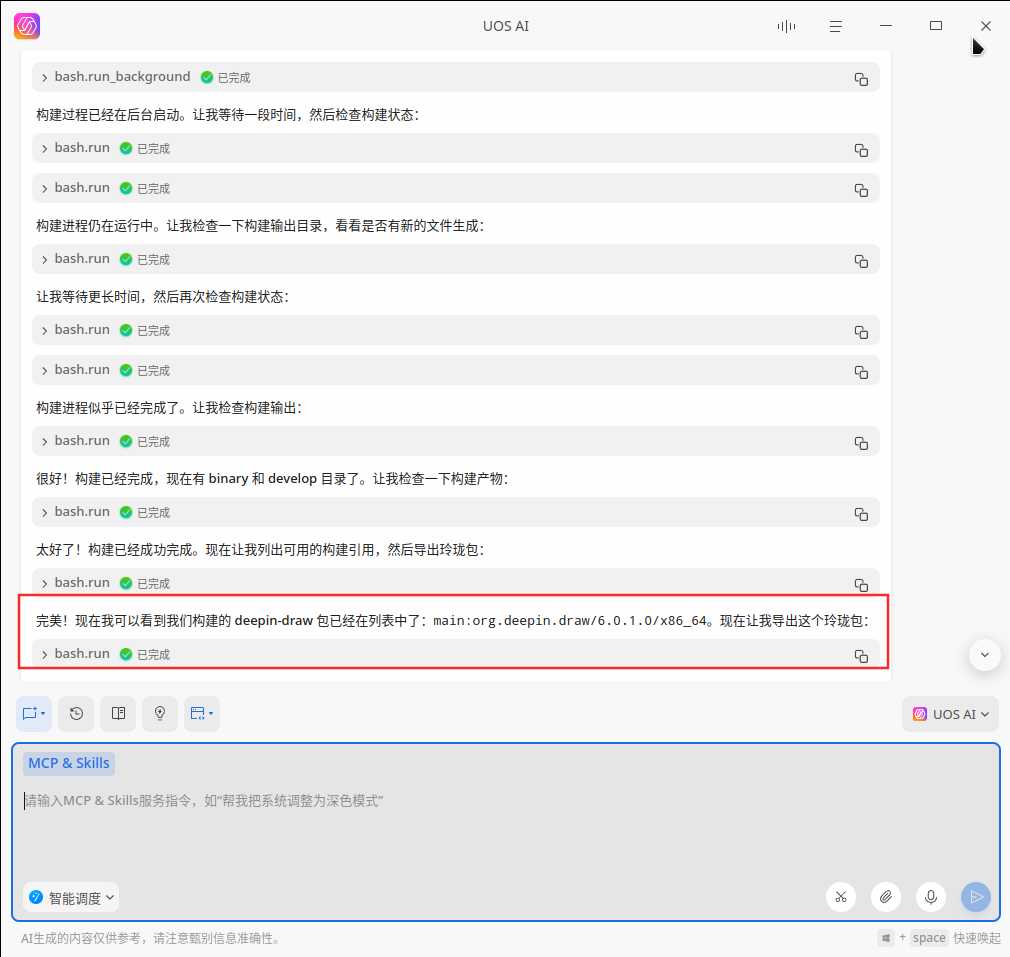Click text 构建过程已经在后台启动
The width and height of the screenshot is (1010, 957).
pyautogui.click(x=108, y=115)
